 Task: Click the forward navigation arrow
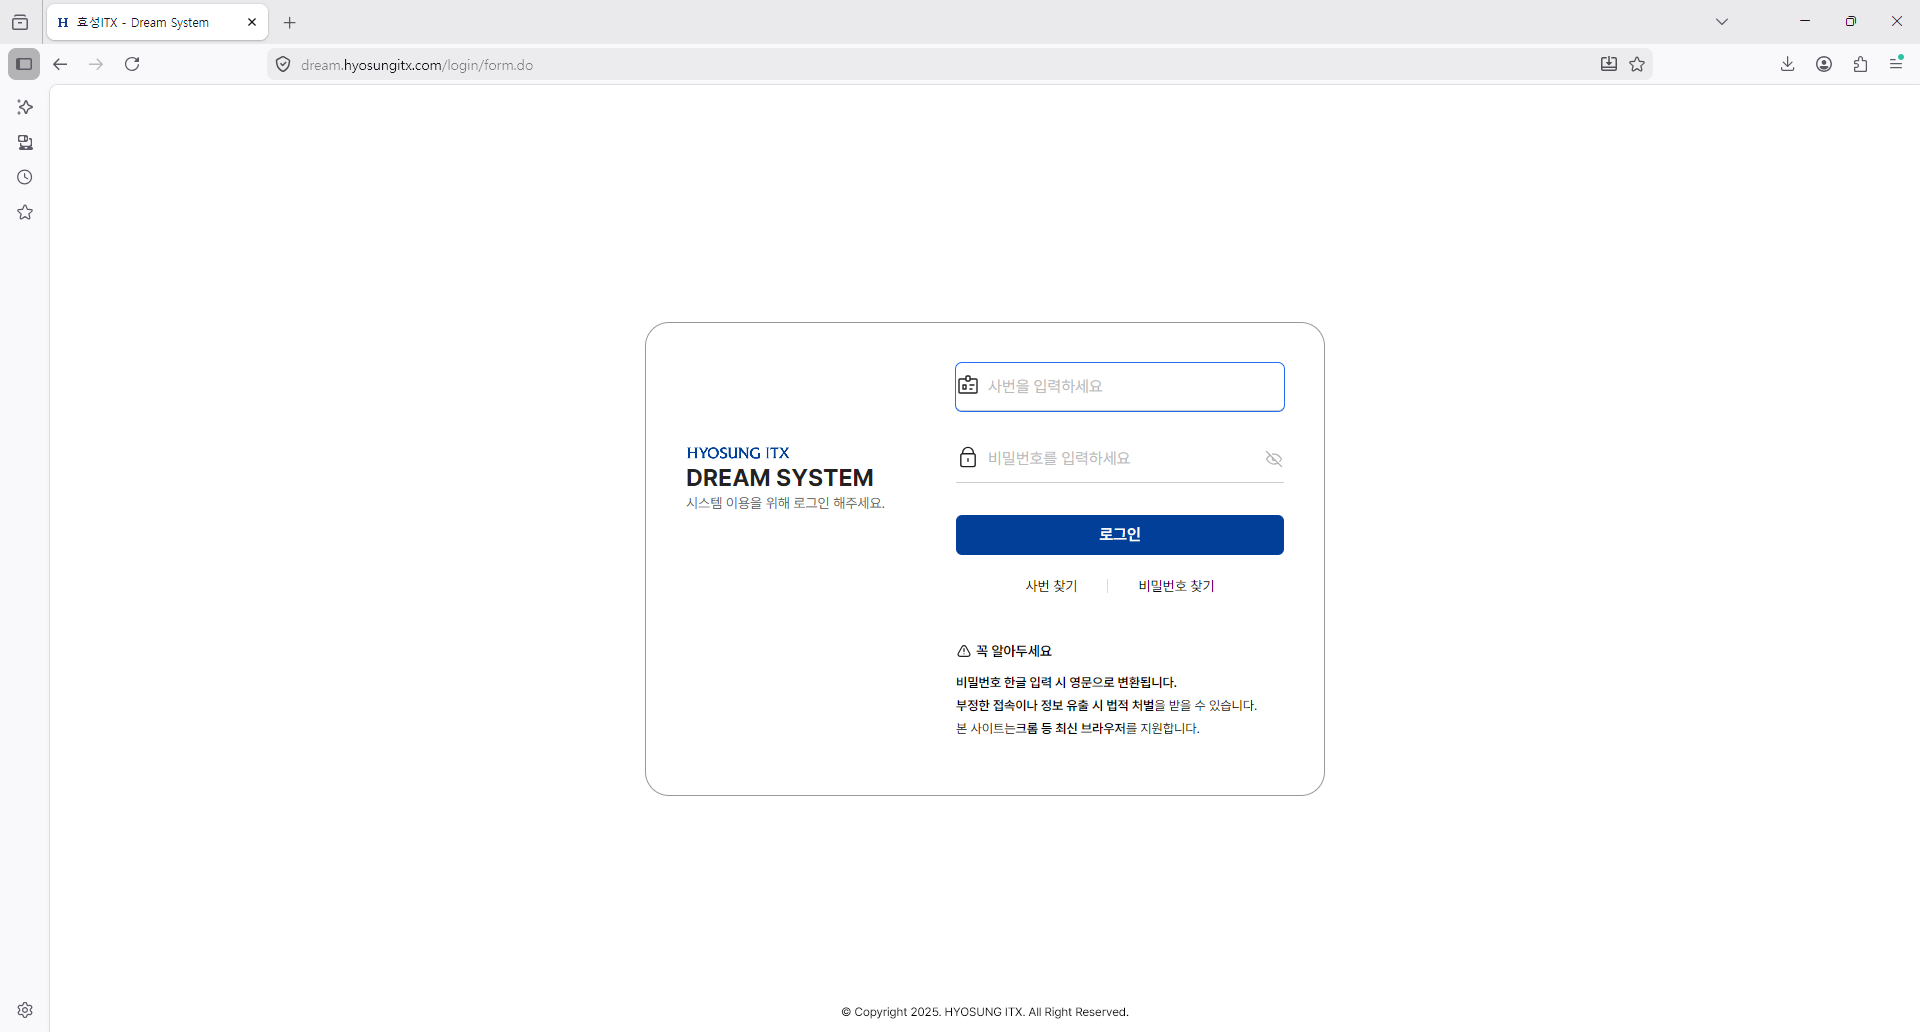pos(96,64)
